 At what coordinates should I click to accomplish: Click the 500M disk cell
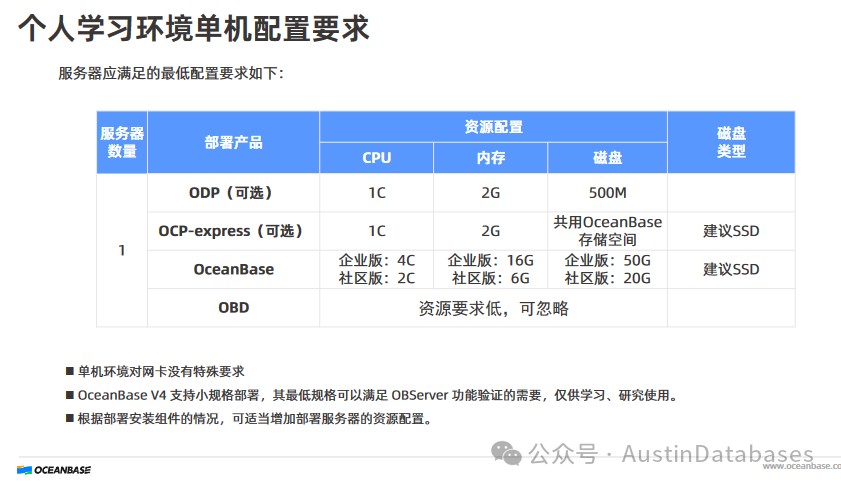(607, 193)
